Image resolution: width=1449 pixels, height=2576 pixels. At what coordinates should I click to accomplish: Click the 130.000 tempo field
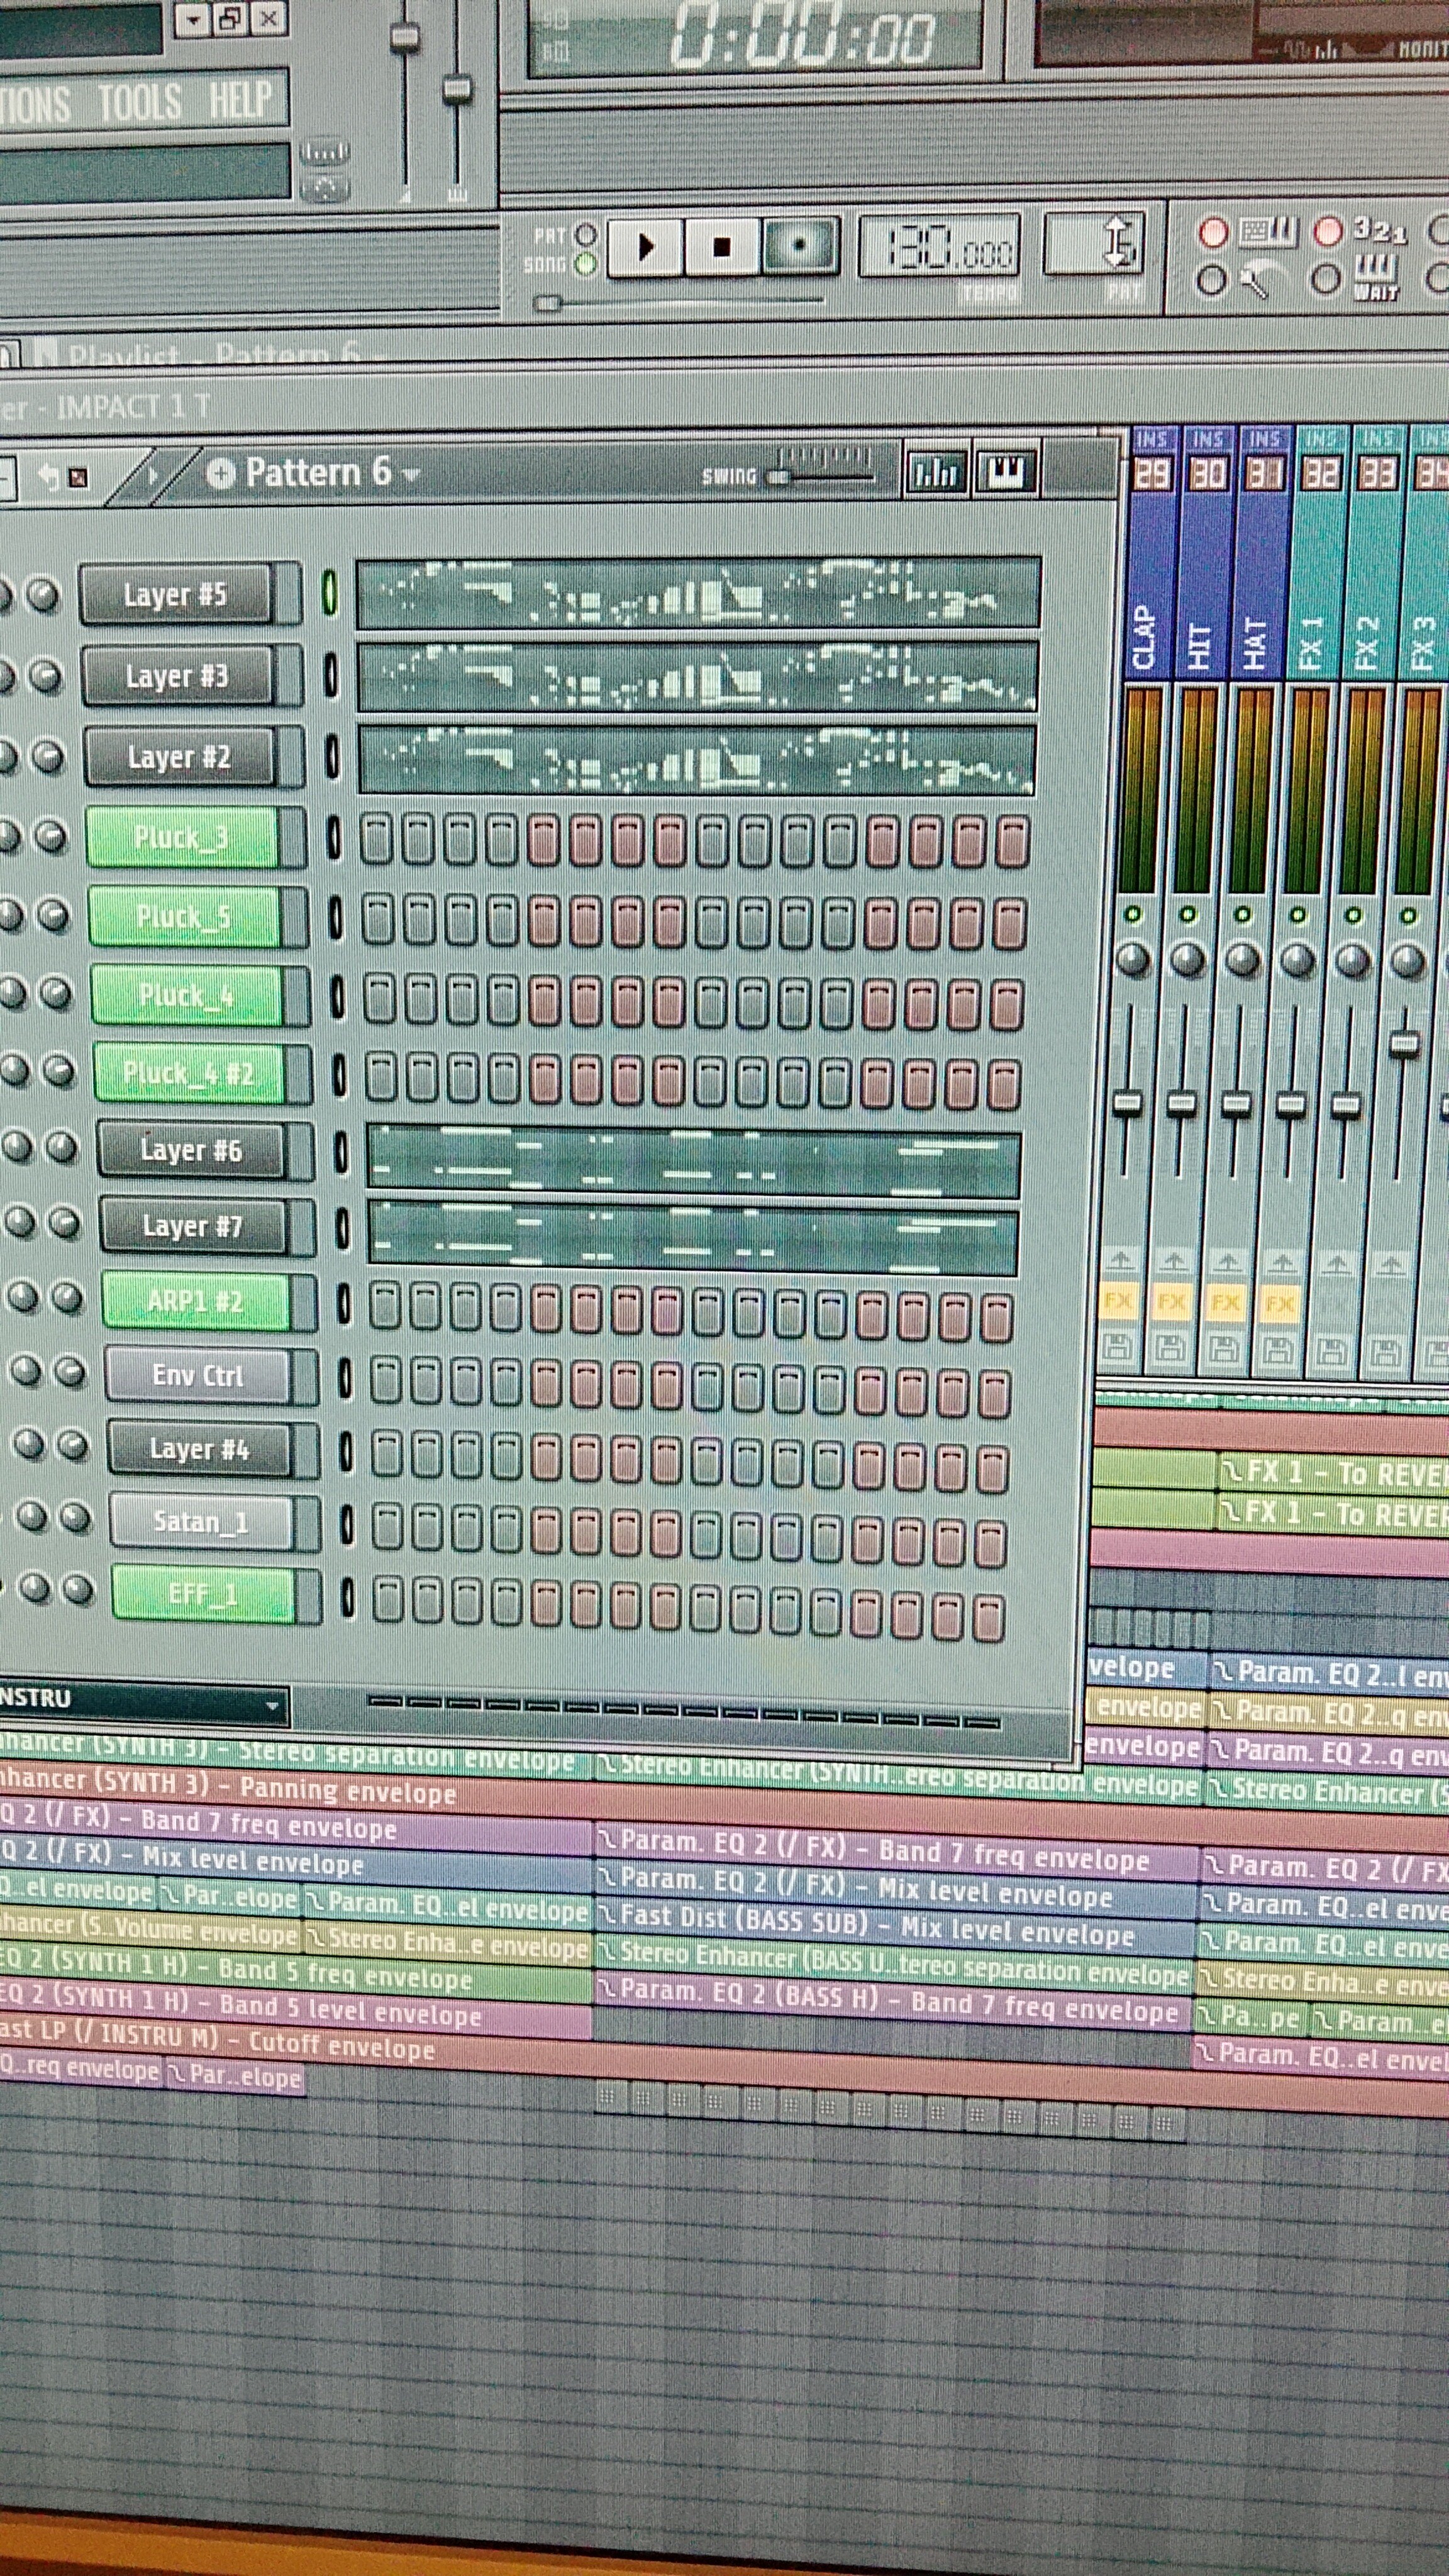[940, 245]
